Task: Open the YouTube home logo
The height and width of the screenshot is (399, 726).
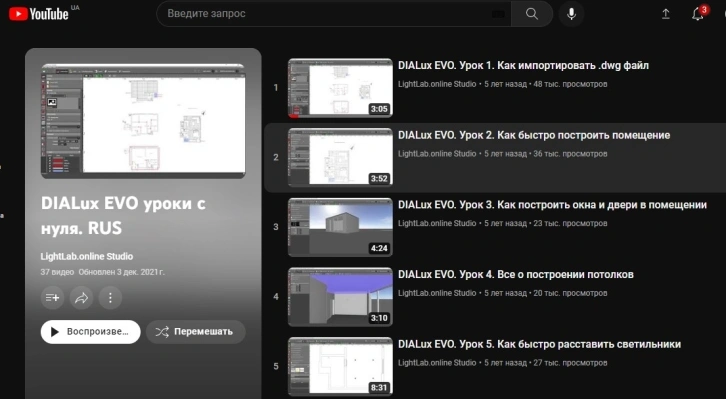Action: (39, 14)
